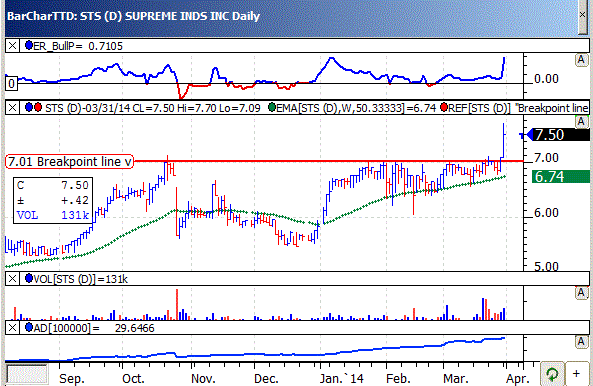Click the Jan.`14 date axis label
This screenshot has height=386, width=593.
point(342,378)
